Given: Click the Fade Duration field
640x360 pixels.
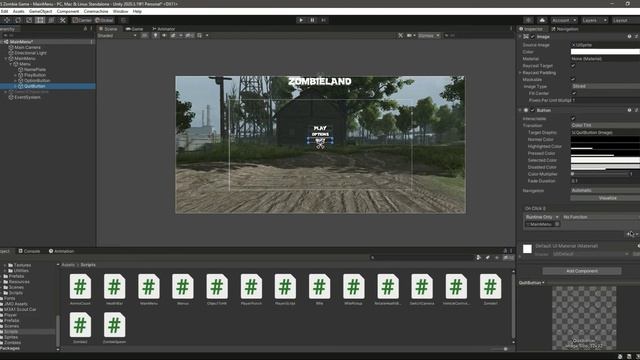Looking at the screenshot, I should 605,181.
